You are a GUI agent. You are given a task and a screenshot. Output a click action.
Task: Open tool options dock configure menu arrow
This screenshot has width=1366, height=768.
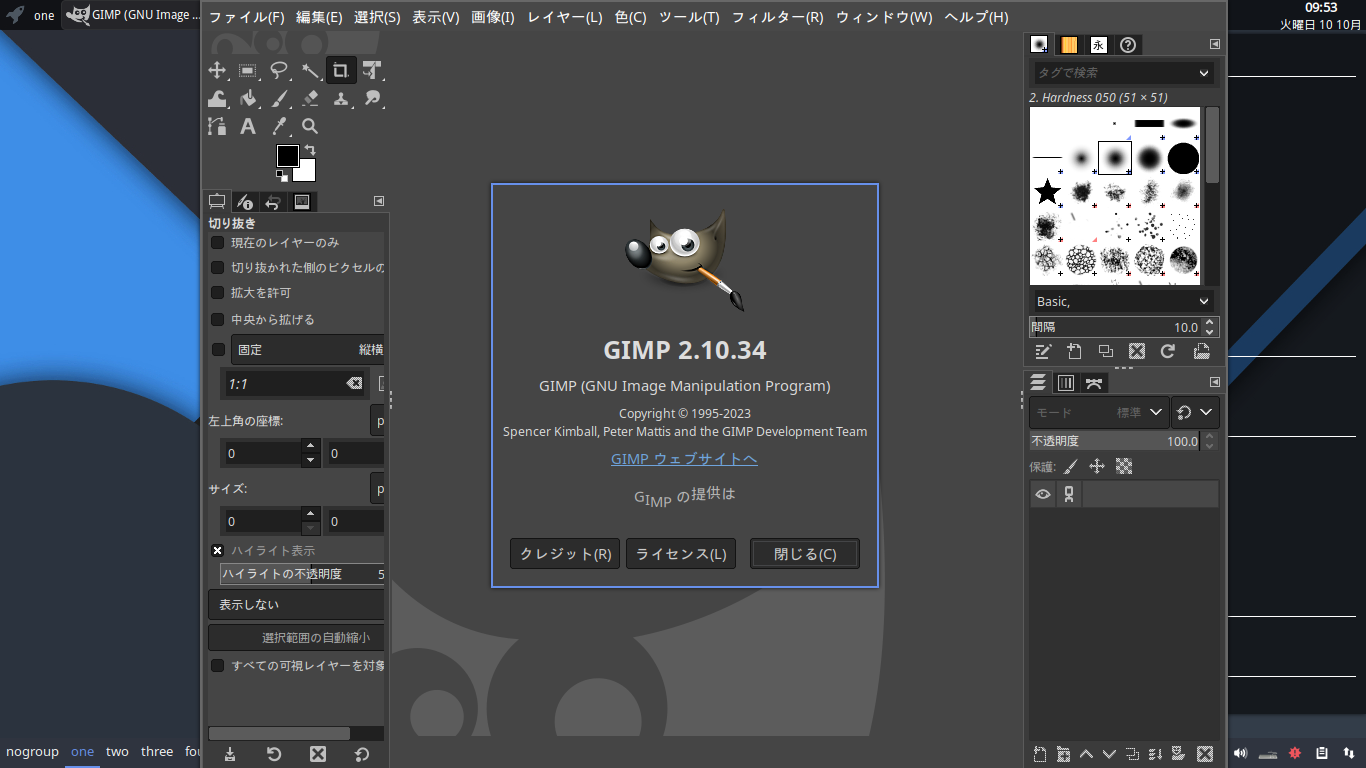tap(379, 201)
